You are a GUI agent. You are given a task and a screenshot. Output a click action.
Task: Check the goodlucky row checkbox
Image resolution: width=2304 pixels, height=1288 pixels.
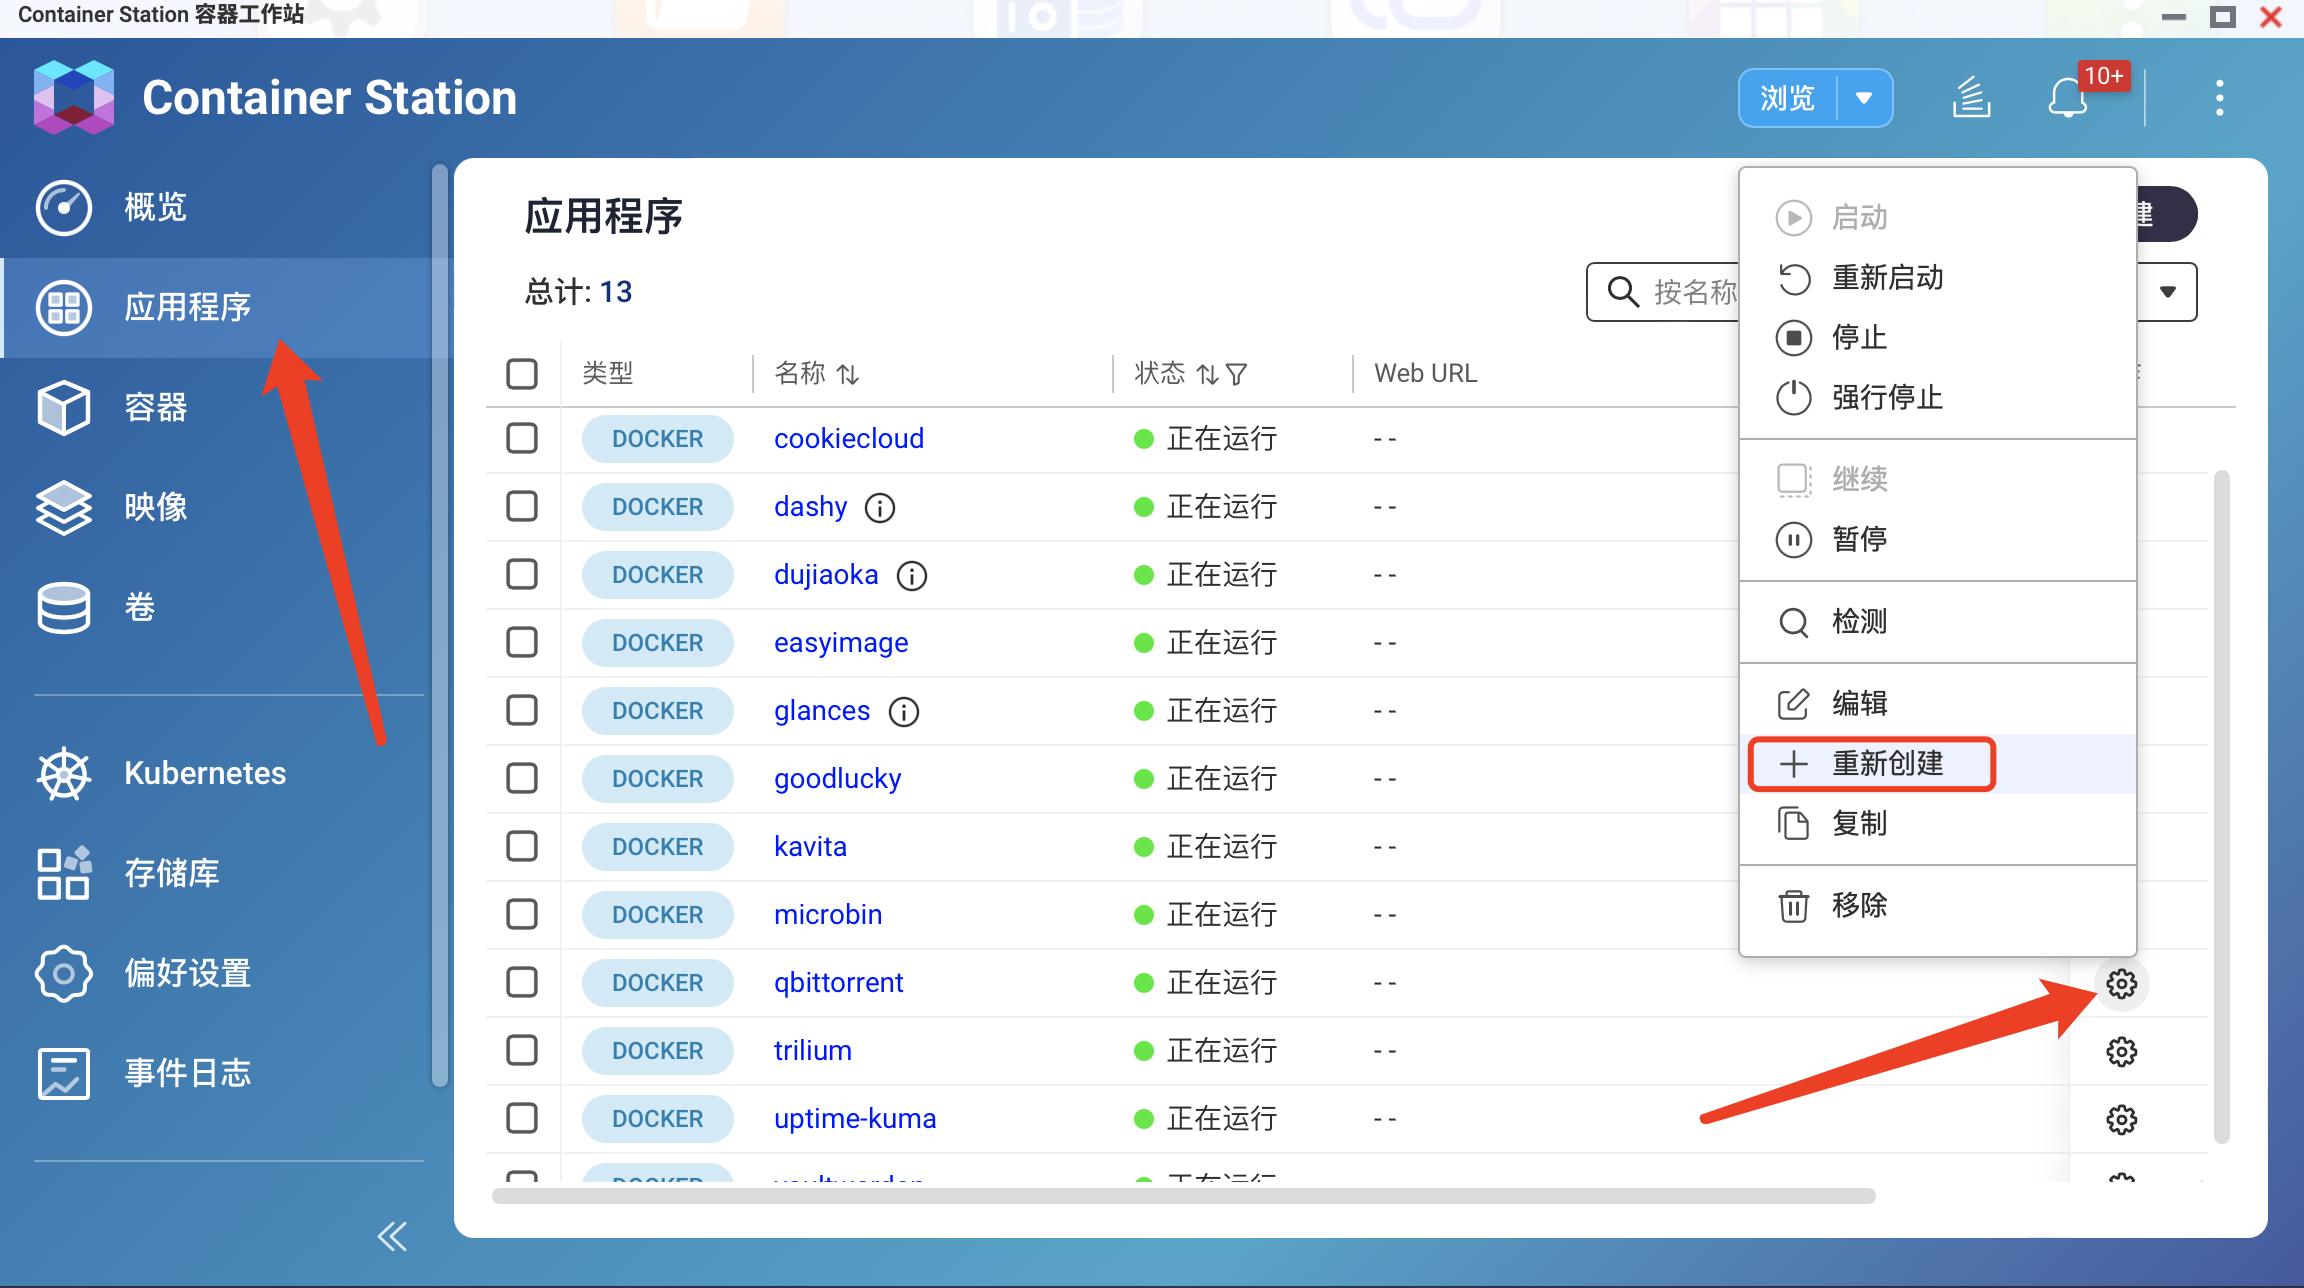click(x=522, y=778)
